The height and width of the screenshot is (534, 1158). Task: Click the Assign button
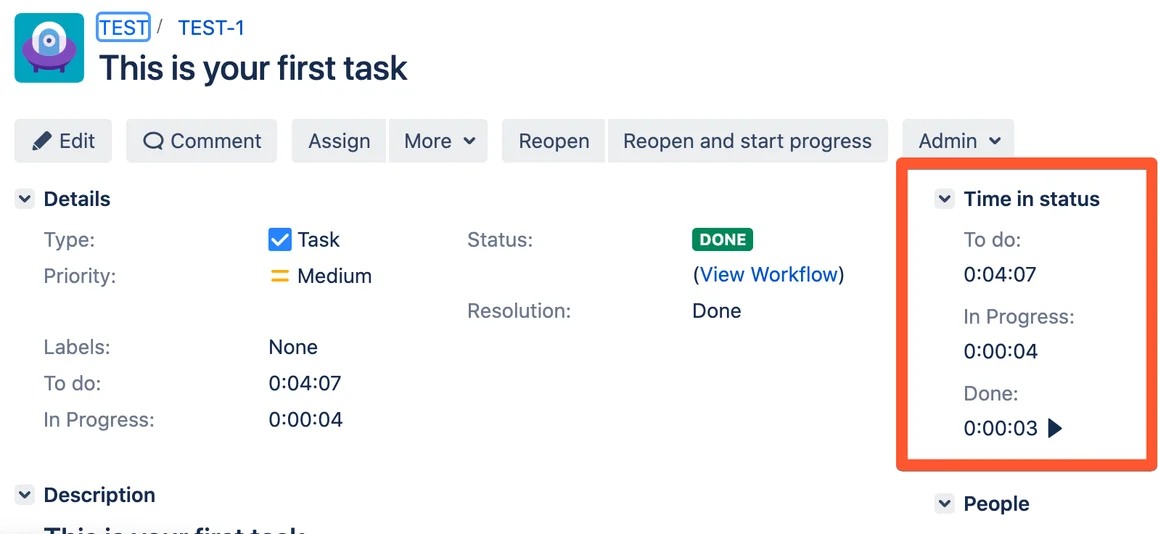(x=339, y=141)
